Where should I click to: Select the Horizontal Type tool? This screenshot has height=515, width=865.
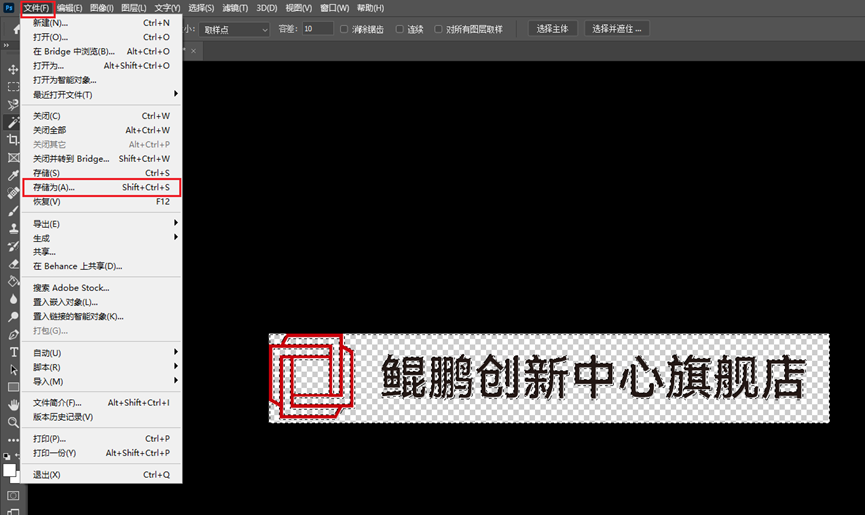[x=13, y=352]
